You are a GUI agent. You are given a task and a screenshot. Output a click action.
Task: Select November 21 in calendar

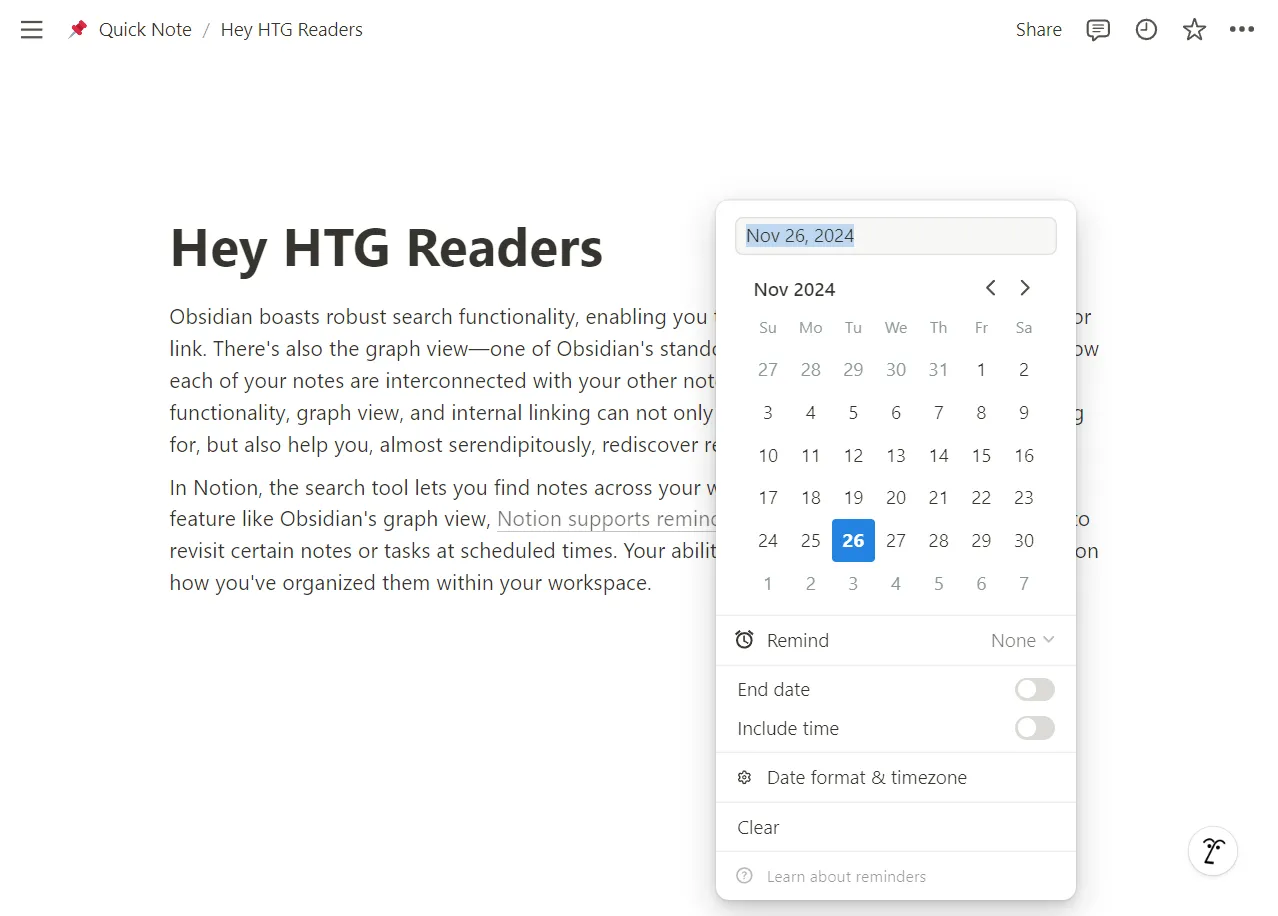pyautogui.click(x=938, y=497)
